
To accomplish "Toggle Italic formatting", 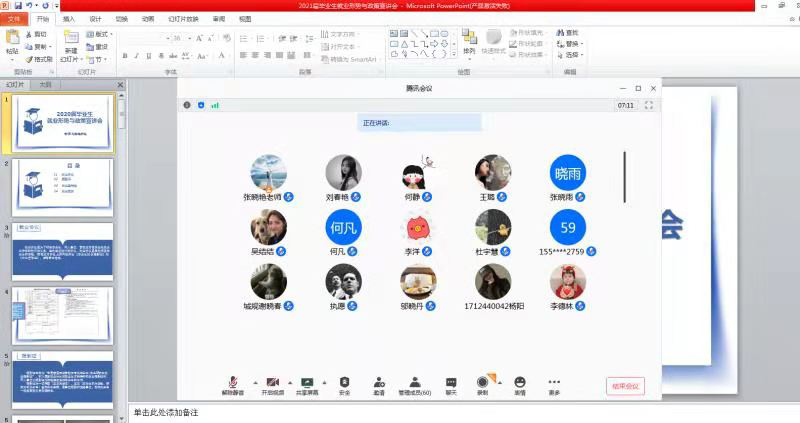I will coord(137,56).
